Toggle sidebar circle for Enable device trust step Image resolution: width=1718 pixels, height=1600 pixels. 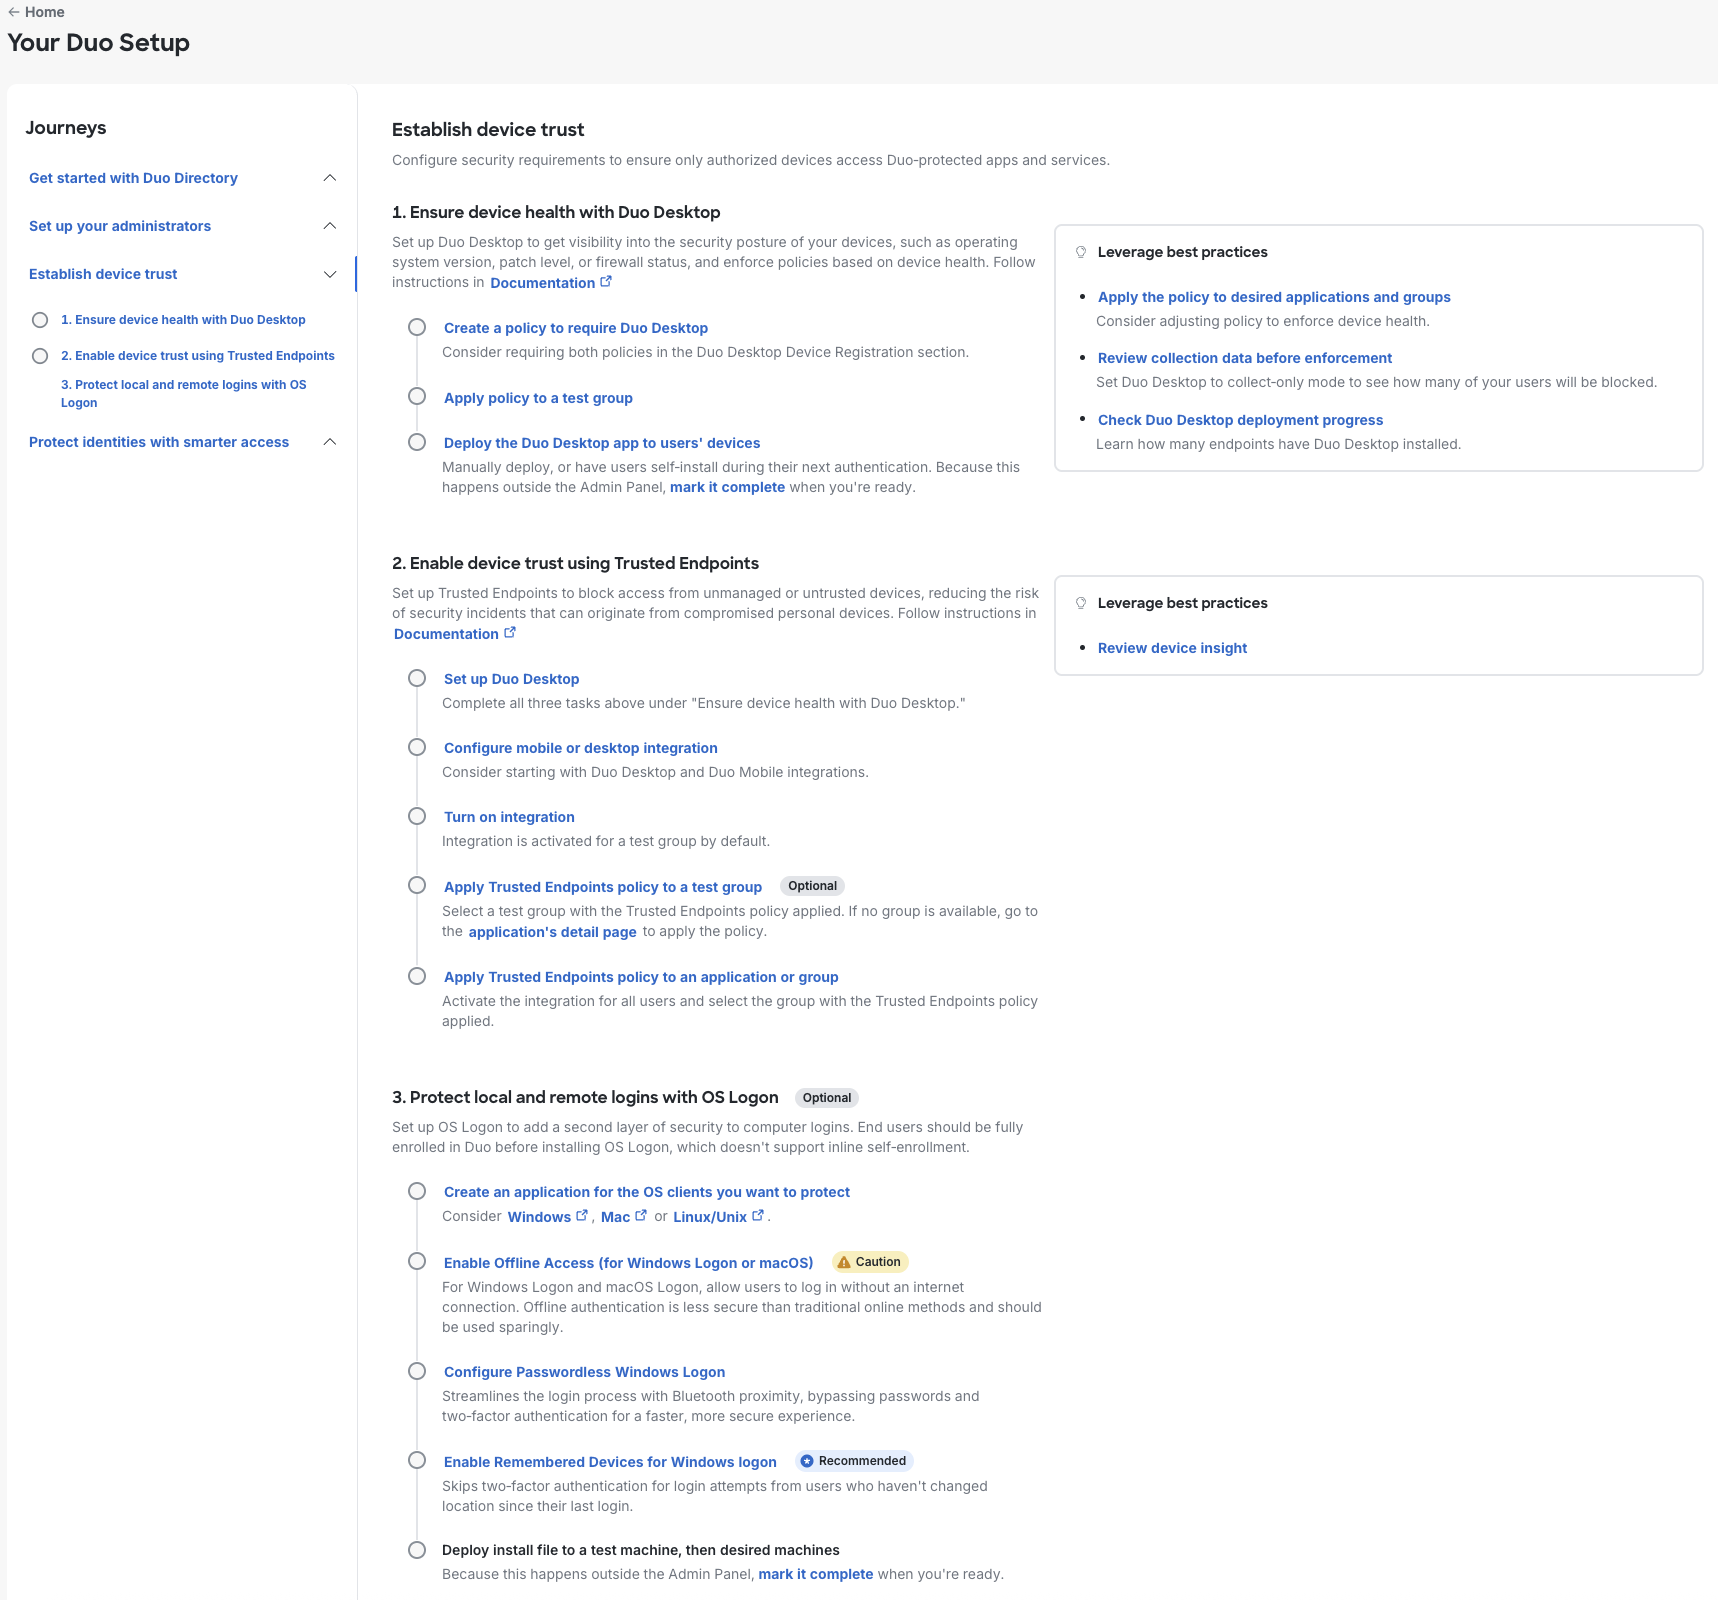click(x=40, y=356)
